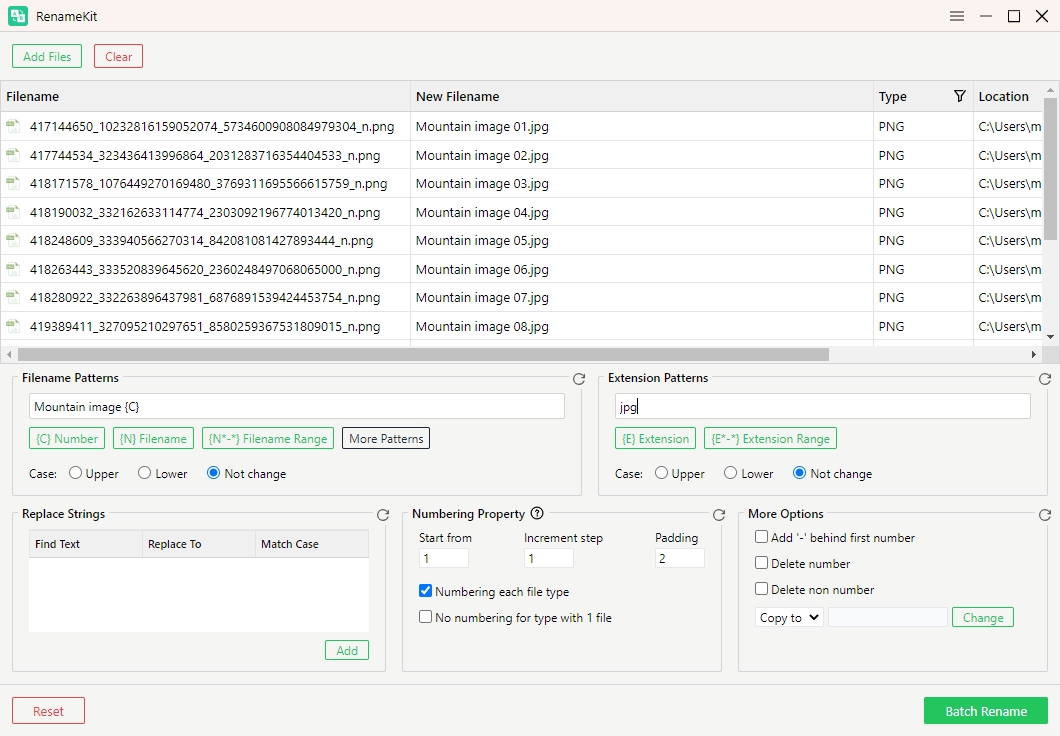Reset Extension Patterns with refresh icon

click(1045, 379)
